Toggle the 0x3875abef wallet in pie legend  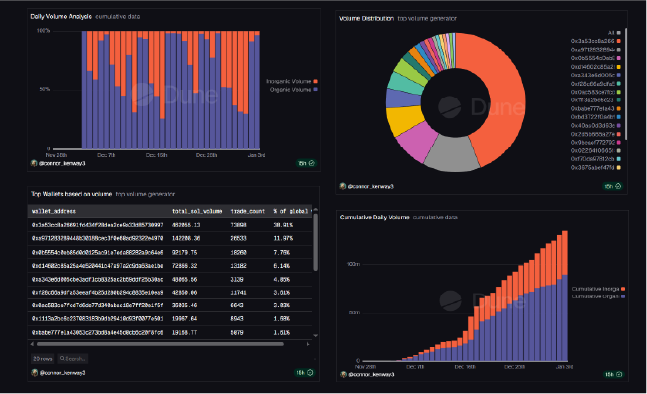[x=595, y=168]
